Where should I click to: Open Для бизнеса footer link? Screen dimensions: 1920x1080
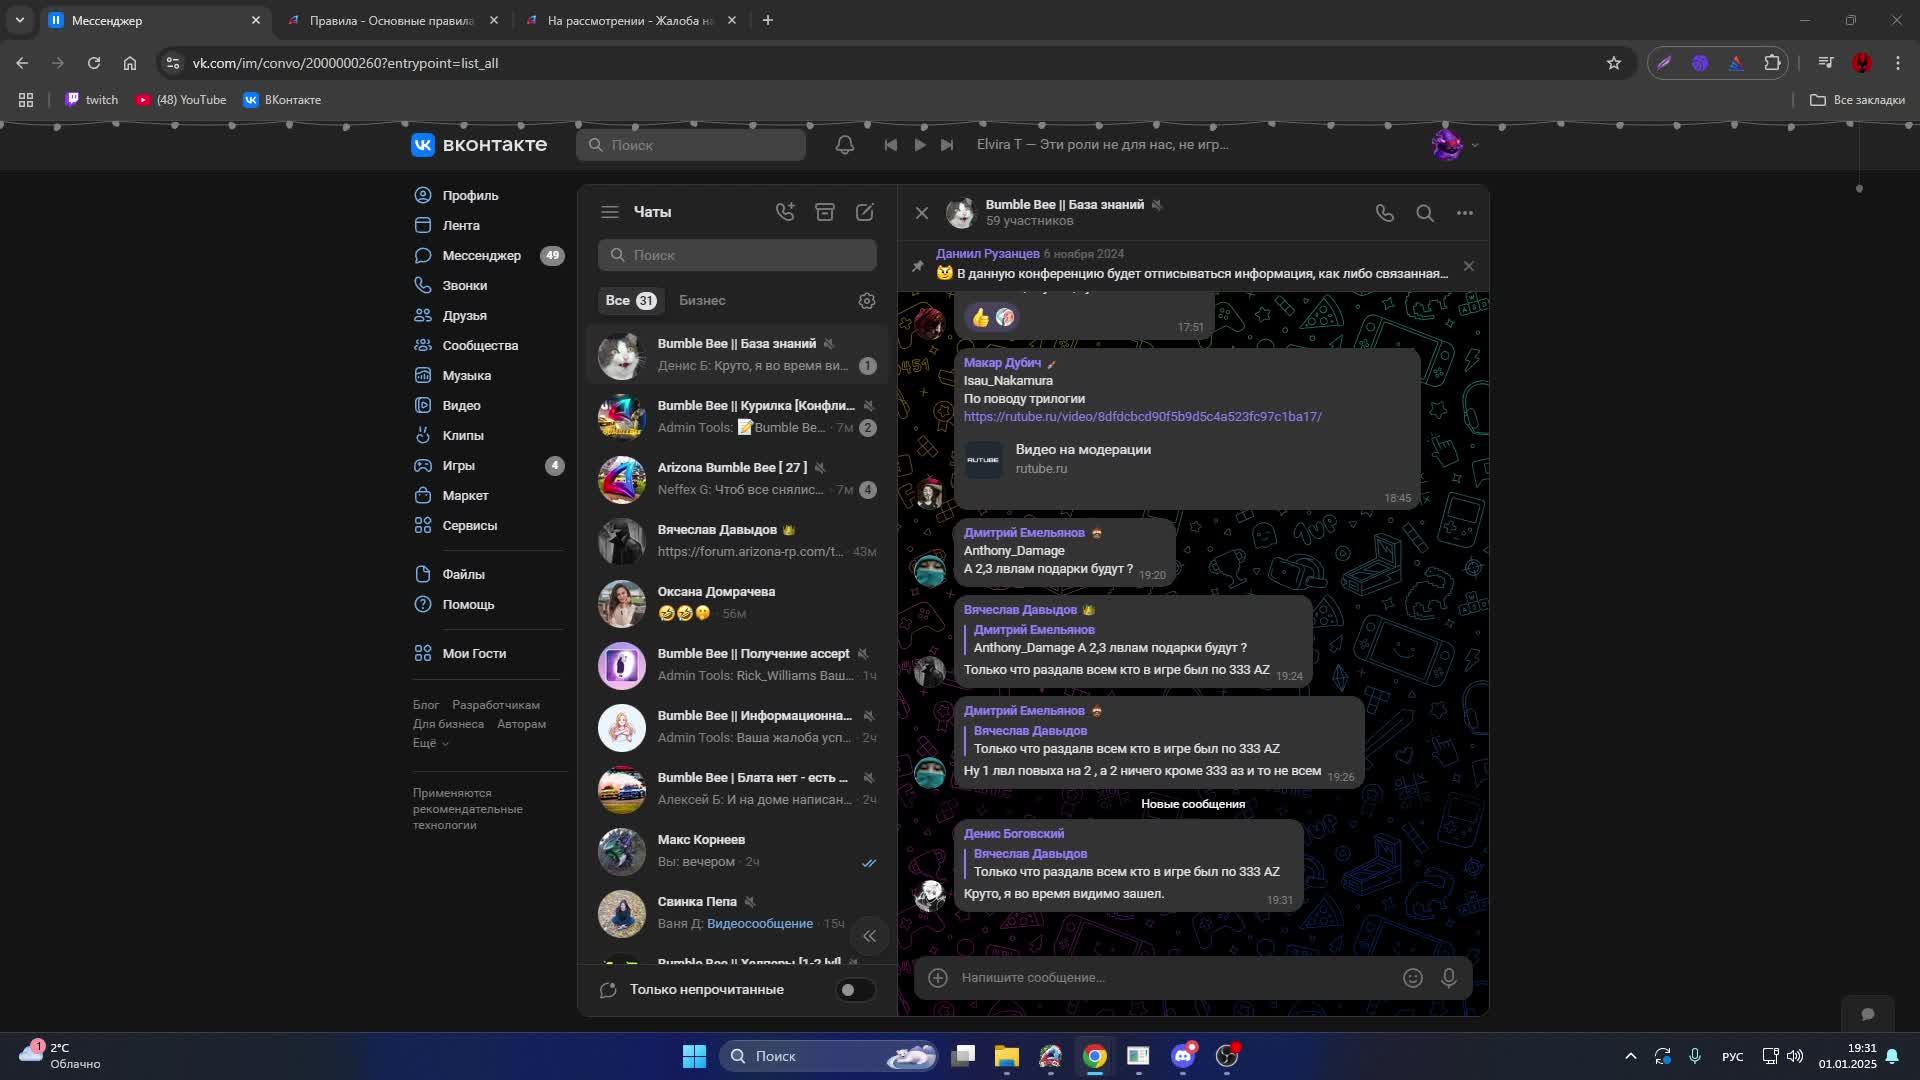(x=448, y=724)
